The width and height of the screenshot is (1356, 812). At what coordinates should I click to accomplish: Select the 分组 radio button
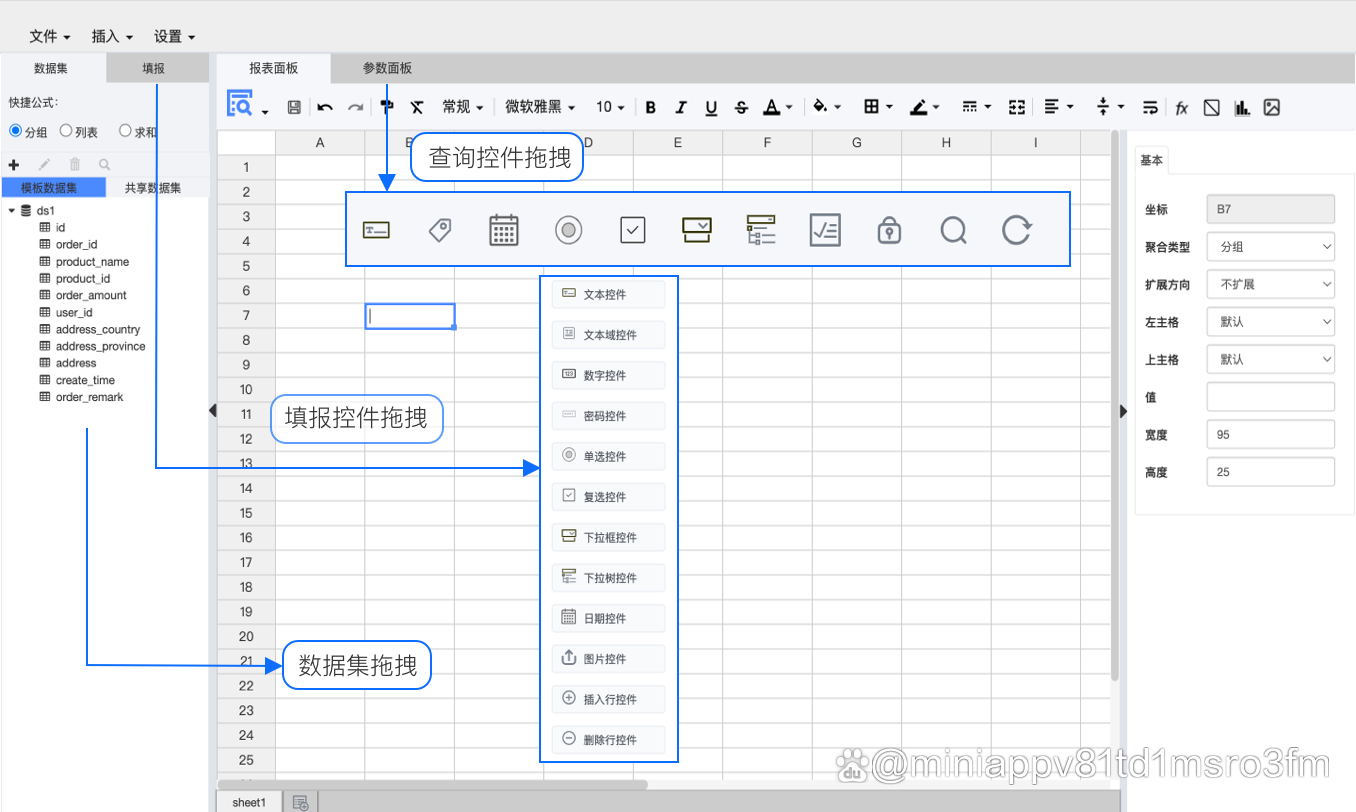16,131
